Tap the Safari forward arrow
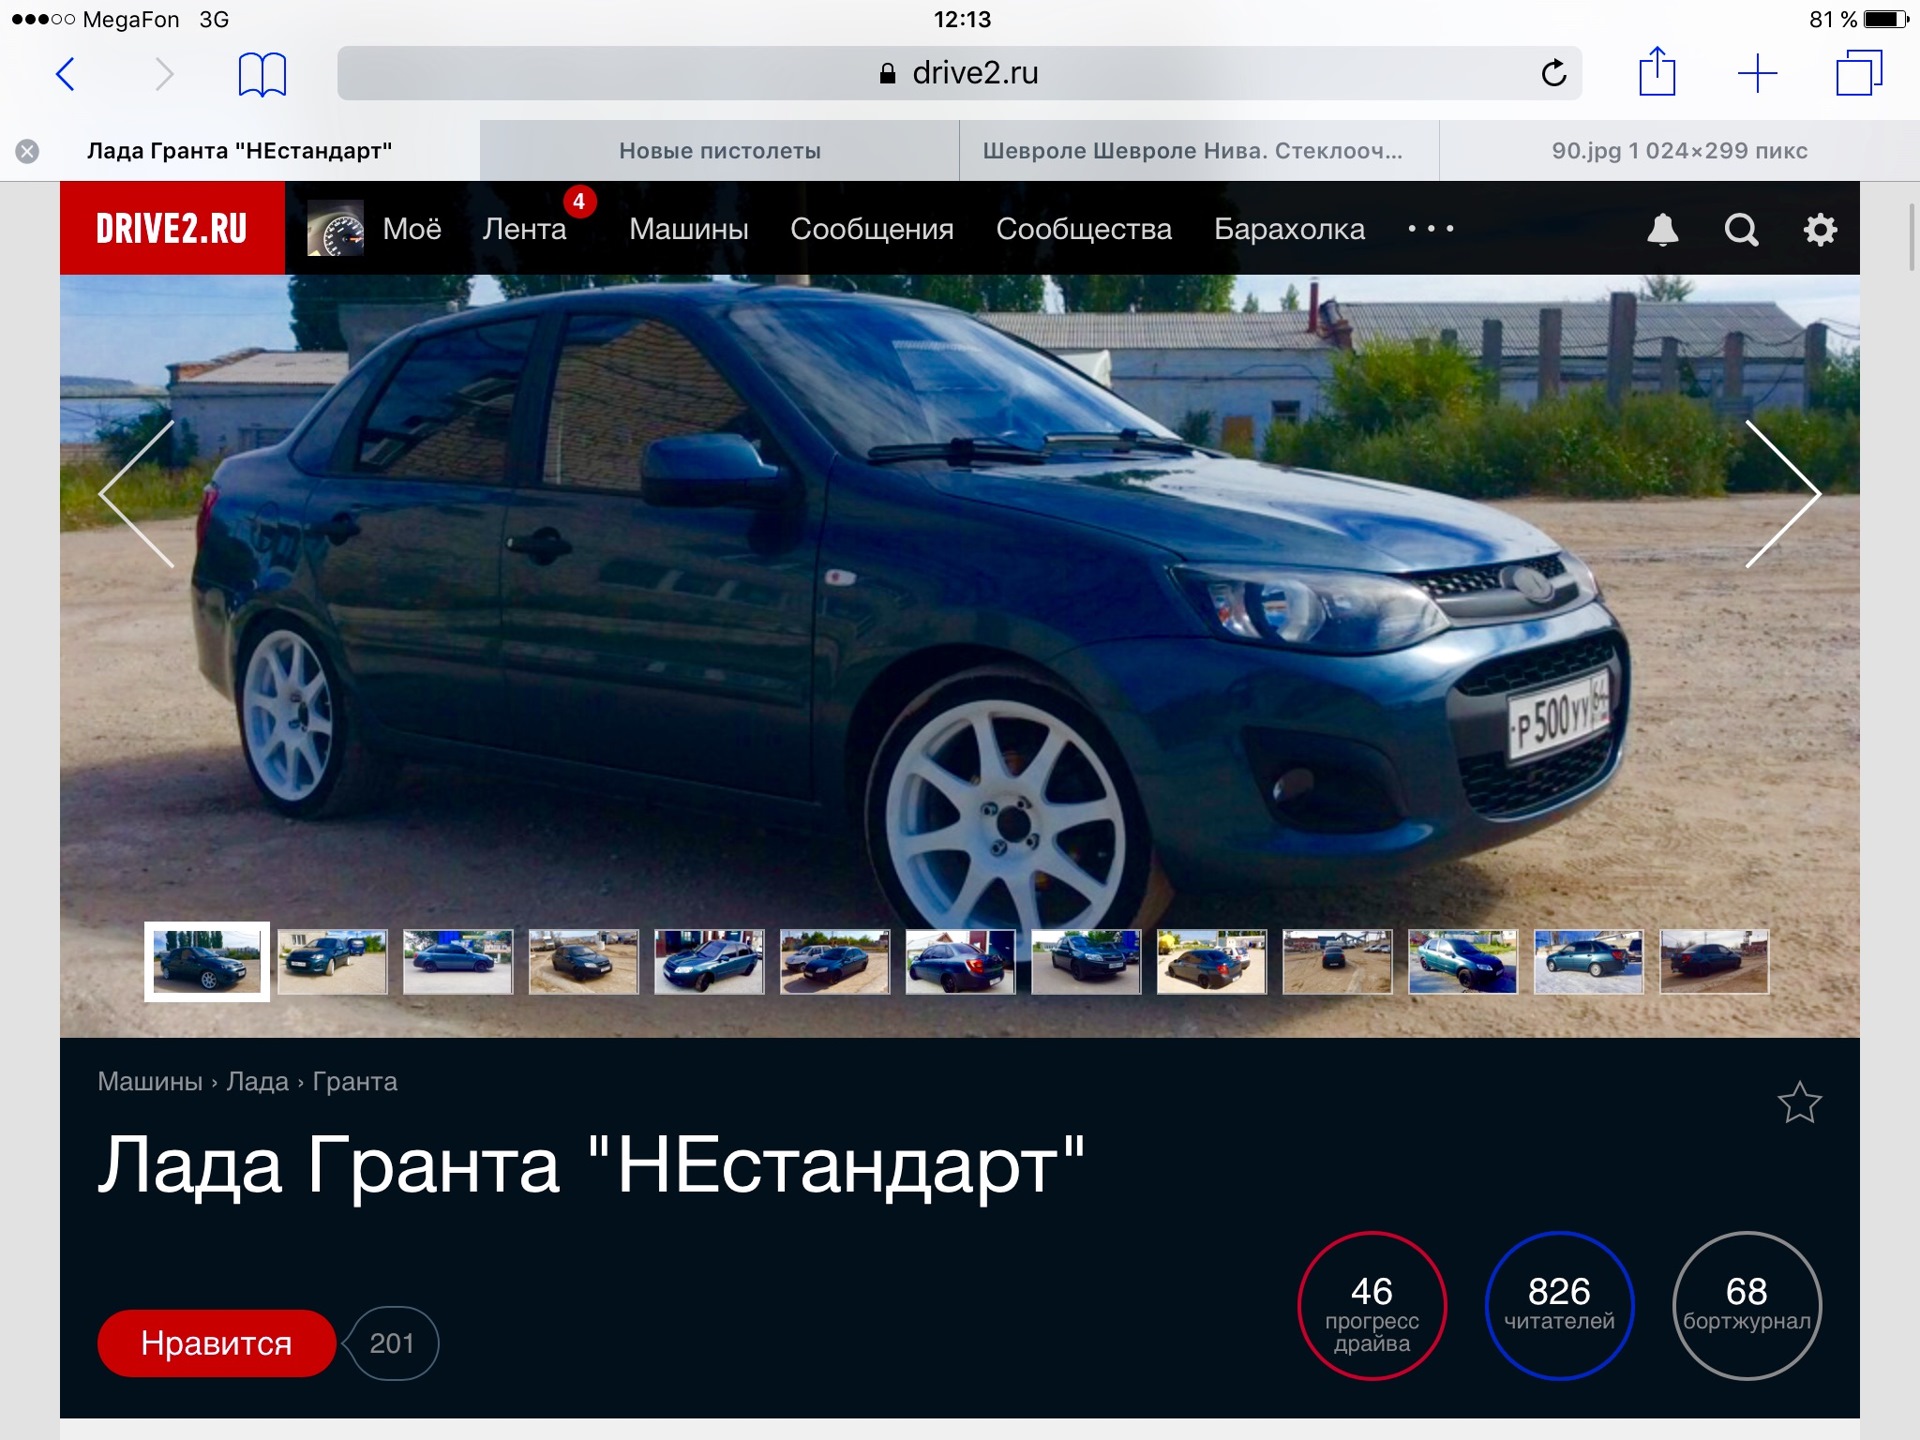This screenshot has width=1920, height=1440. (165, 74)
